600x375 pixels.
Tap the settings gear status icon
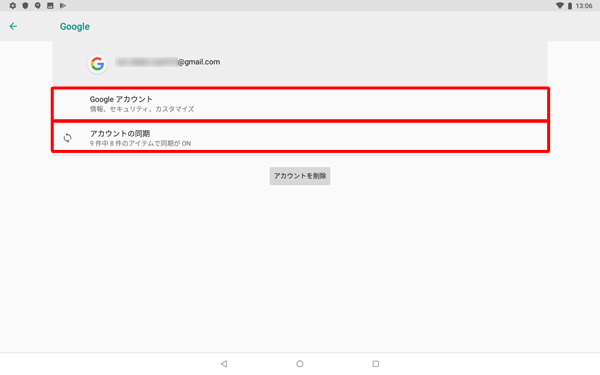pos(13,5)
